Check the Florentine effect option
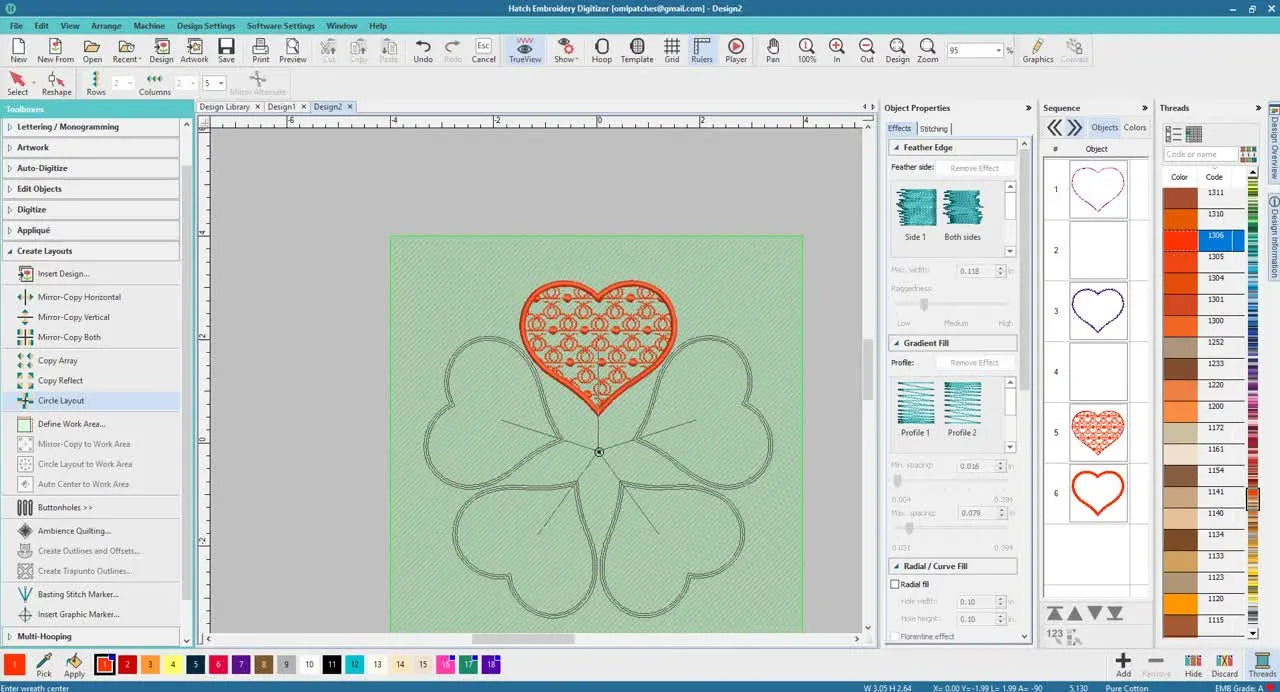The height and width of the screenshot is (692, 1280). (896, 636)
